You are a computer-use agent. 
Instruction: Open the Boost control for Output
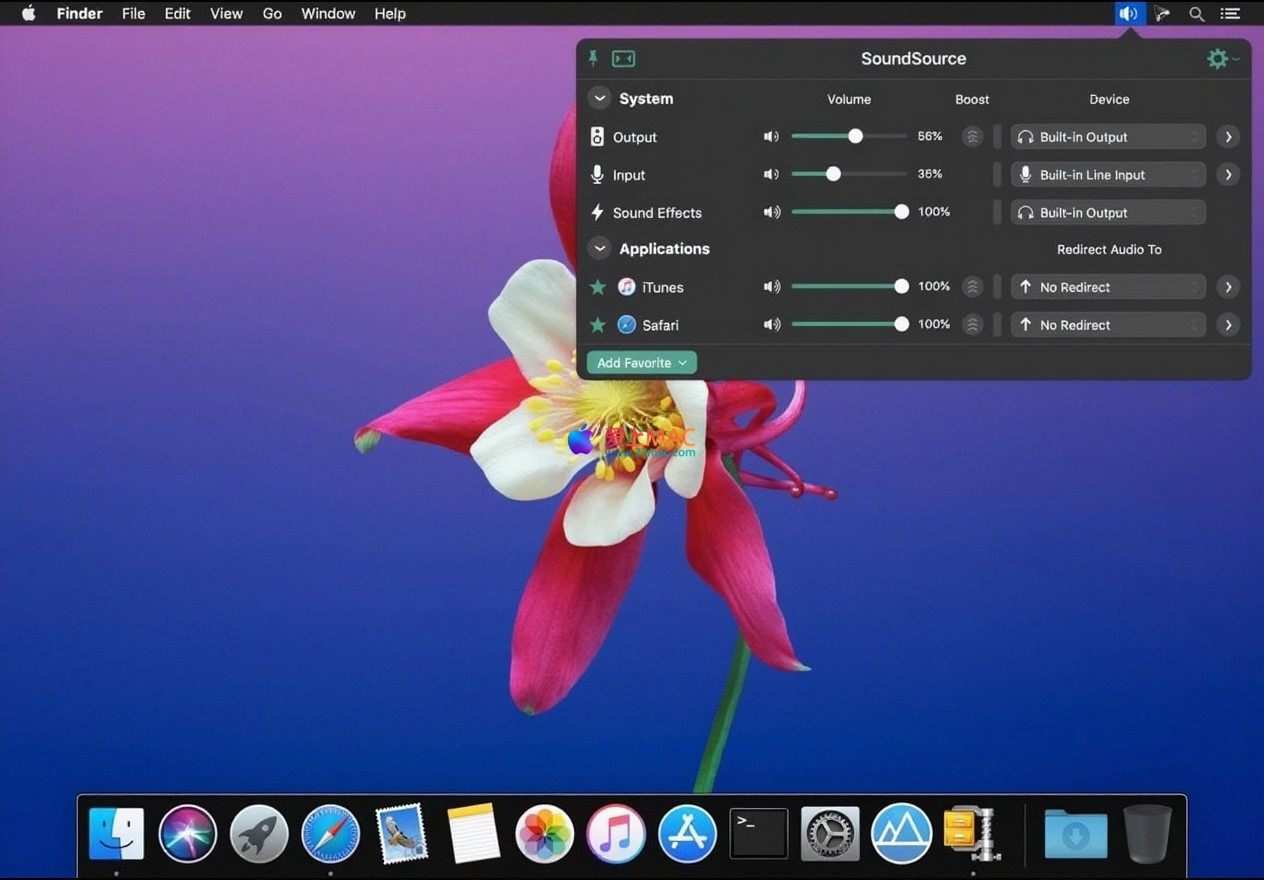tap(972, 137)
